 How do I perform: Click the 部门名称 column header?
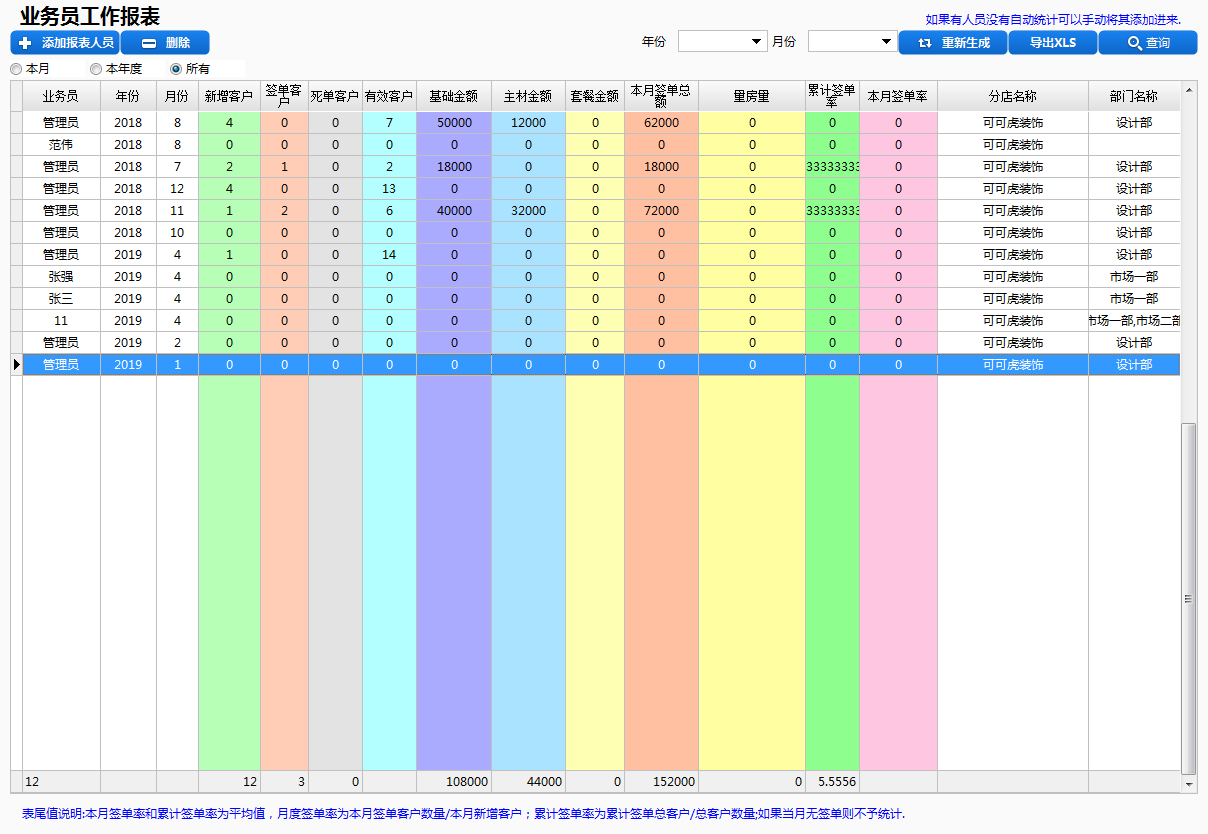pyautogui.click(x=1134, y=97)
